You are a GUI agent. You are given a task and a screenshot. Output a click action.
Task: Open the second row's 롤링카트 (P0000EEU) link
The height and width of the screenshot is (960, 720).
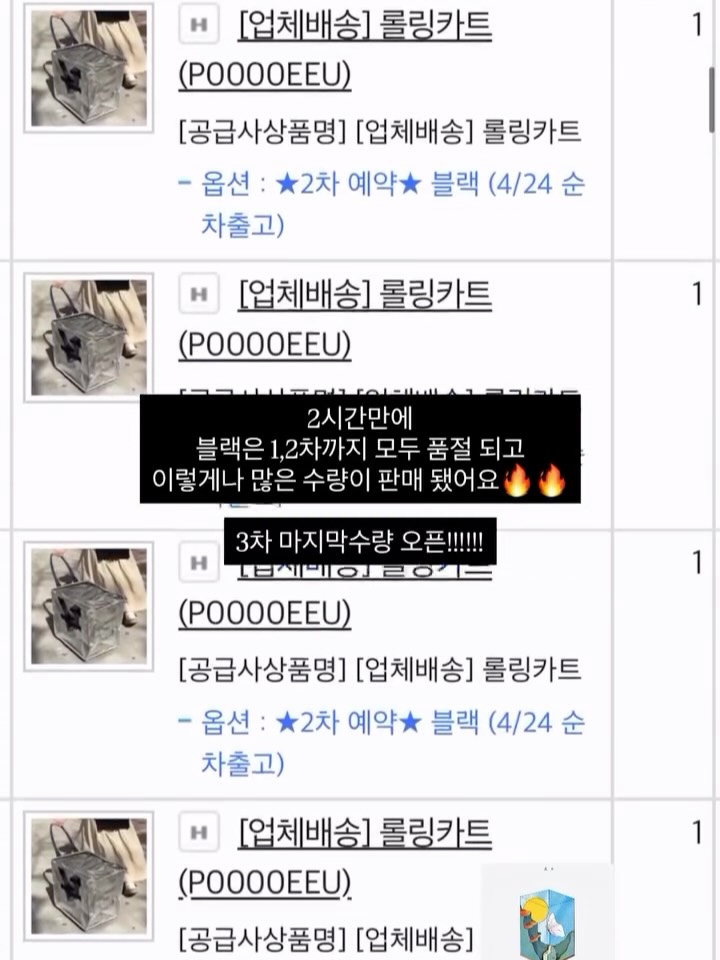pos(335,319)
